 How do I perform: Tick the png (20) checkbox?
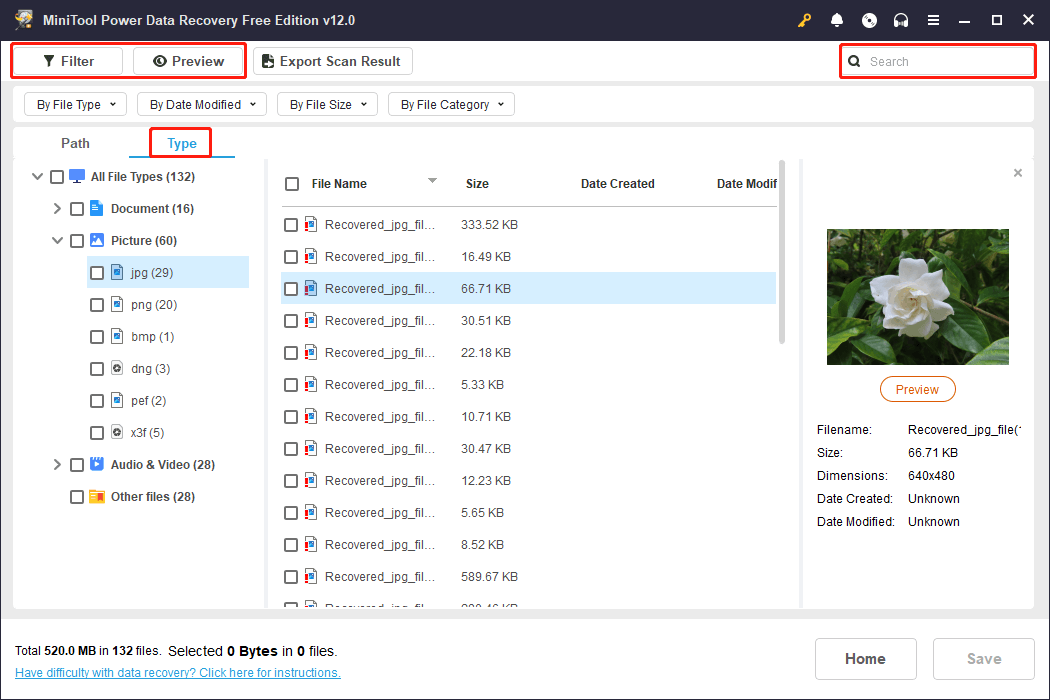point(97,305)
